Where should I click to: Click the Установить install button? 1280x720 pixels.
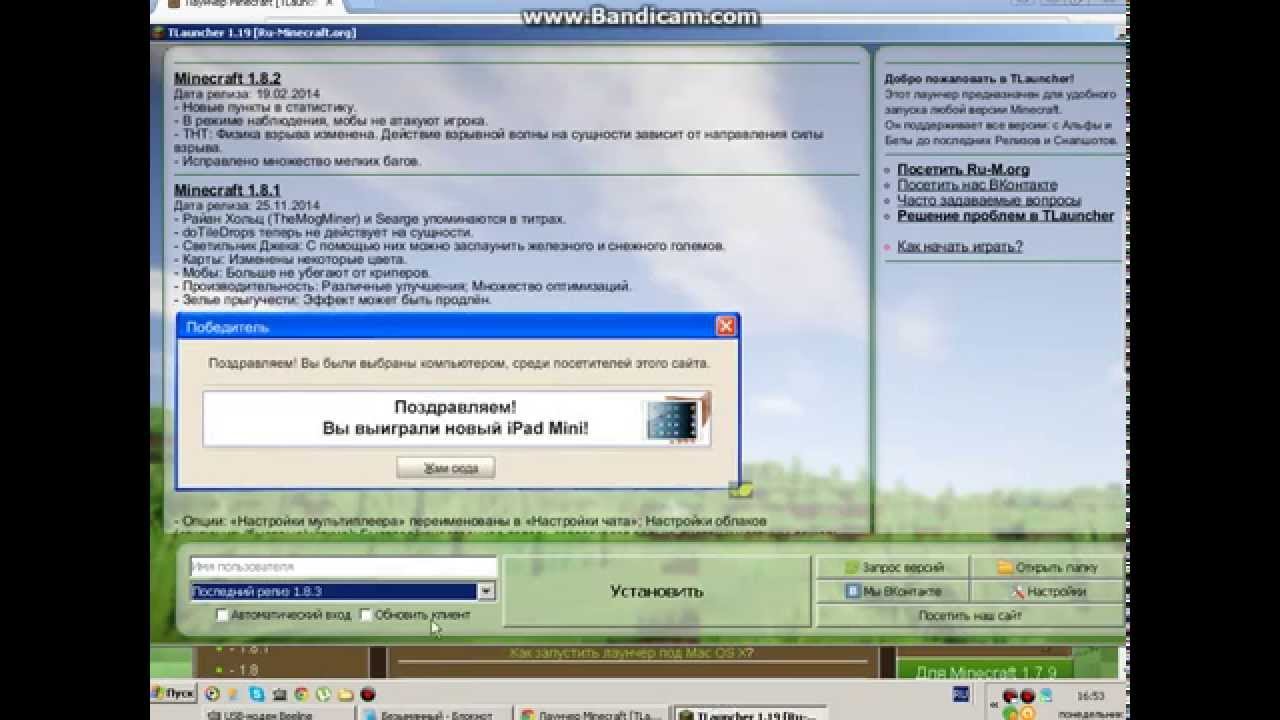point(656,591)
